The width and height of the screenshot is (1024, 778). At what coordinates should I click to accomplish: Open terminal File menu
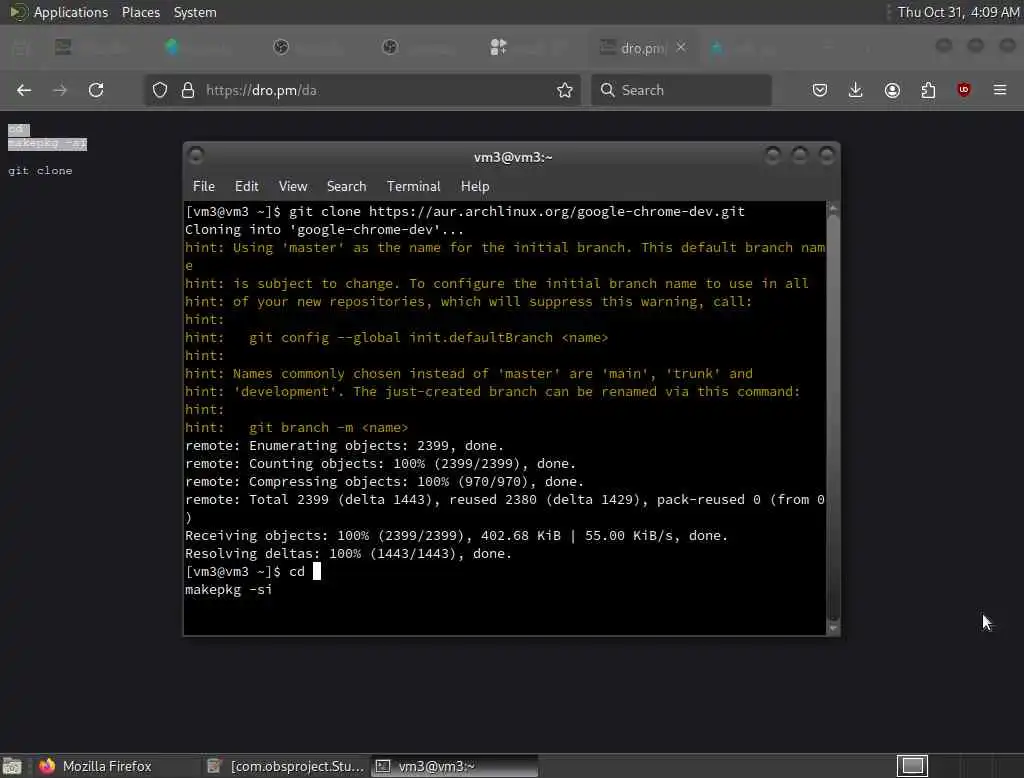pos(204,186)
